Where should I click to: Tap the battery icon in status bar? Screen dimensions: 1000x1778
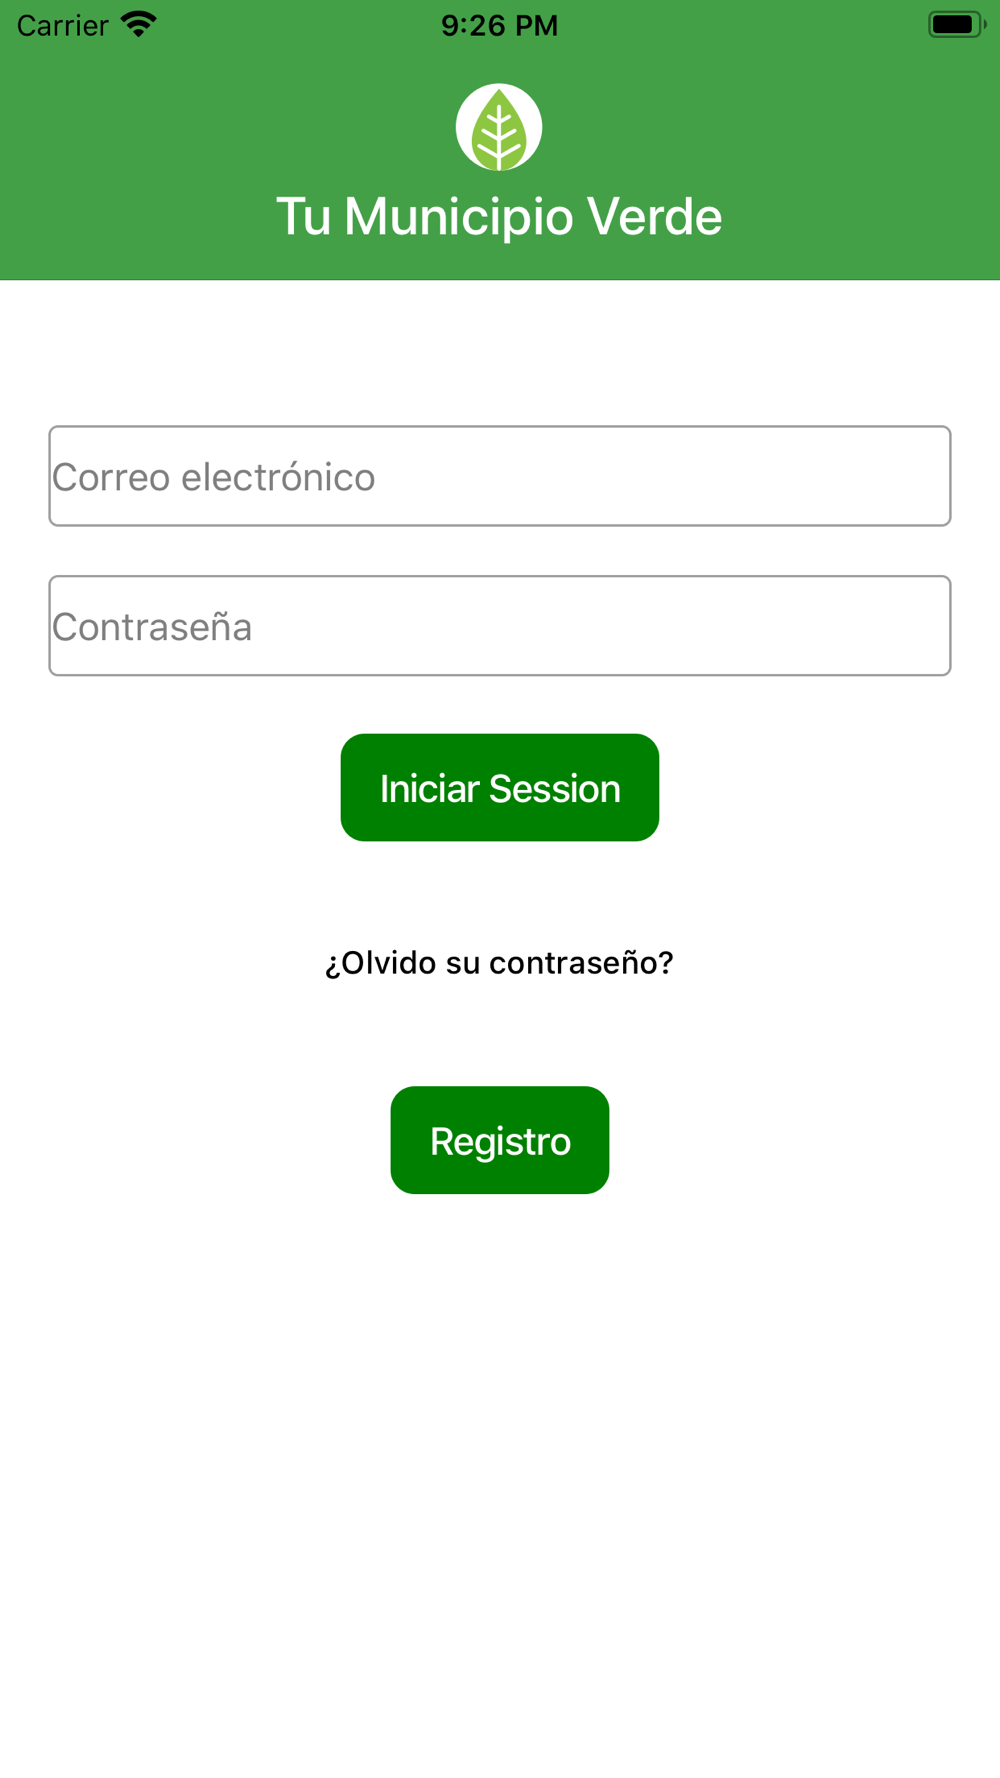click(957, 24)
